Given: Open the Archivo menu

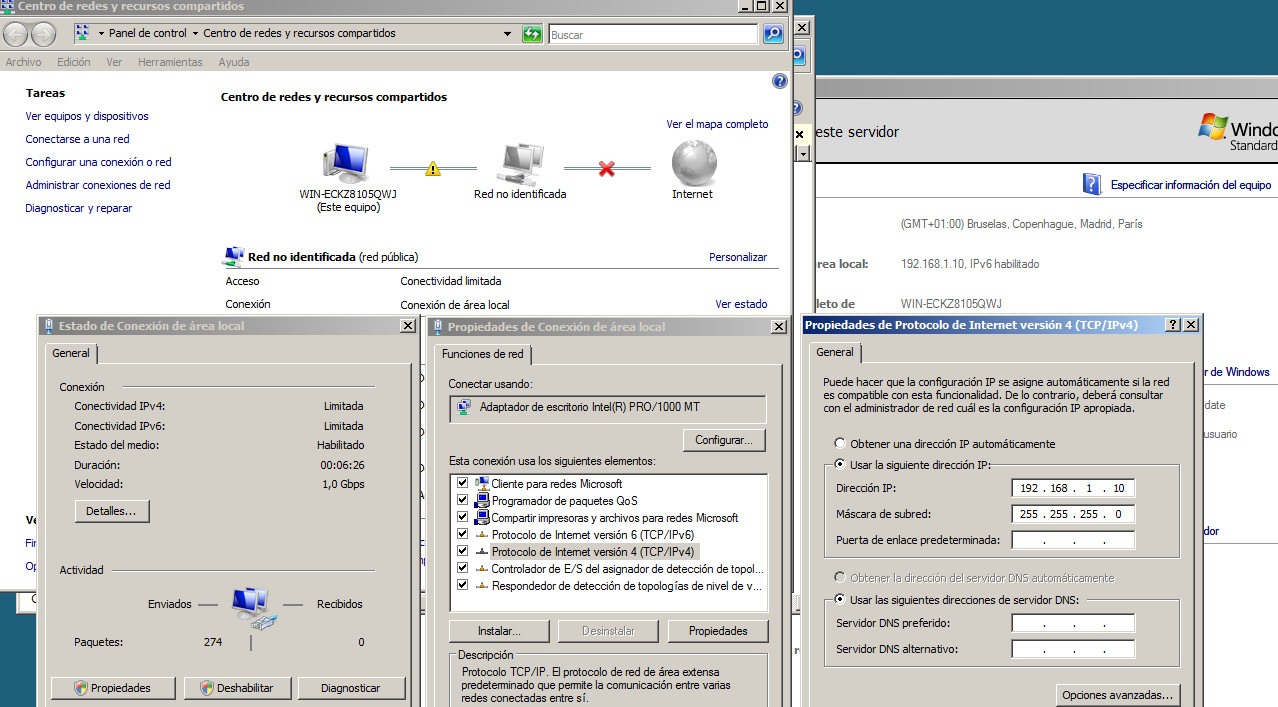Looking at the screenshot, I should coord(24,62).
